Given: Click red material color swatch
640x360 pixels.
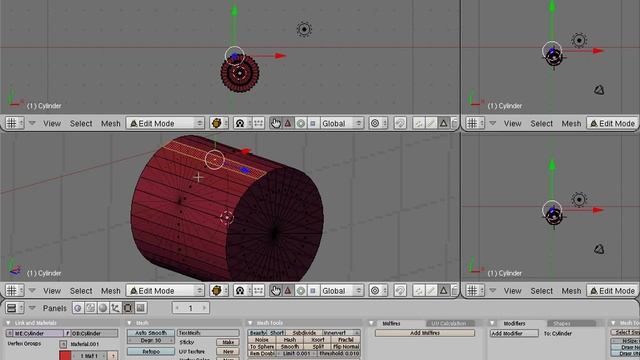Looking at the screenshot, I should pyautogui.click(x=65, y=355).
